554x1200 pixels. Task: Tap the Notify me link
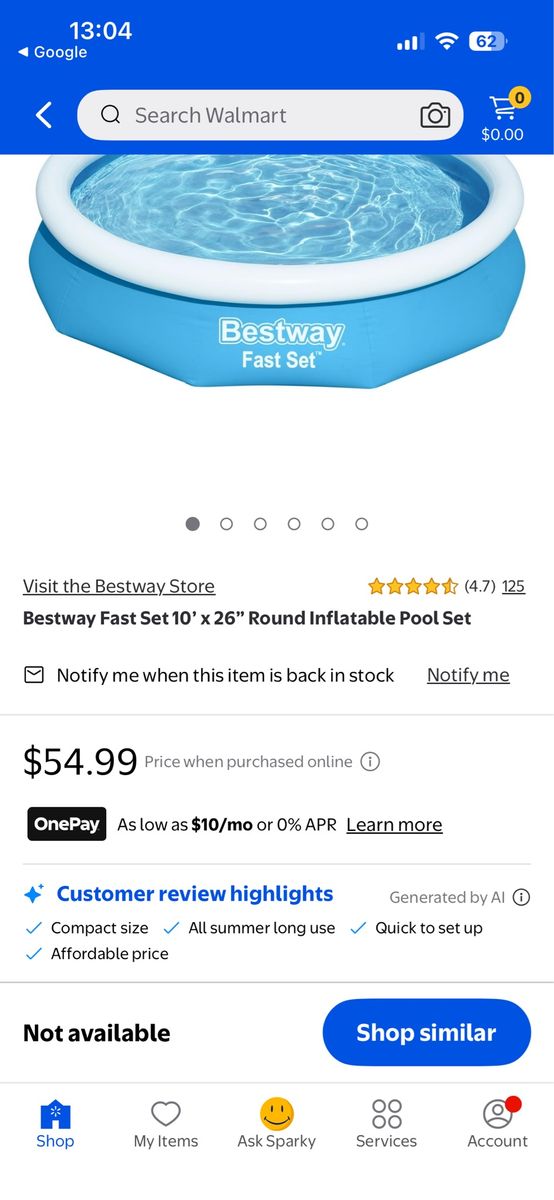pyautogui.click(x=468, y=675)
